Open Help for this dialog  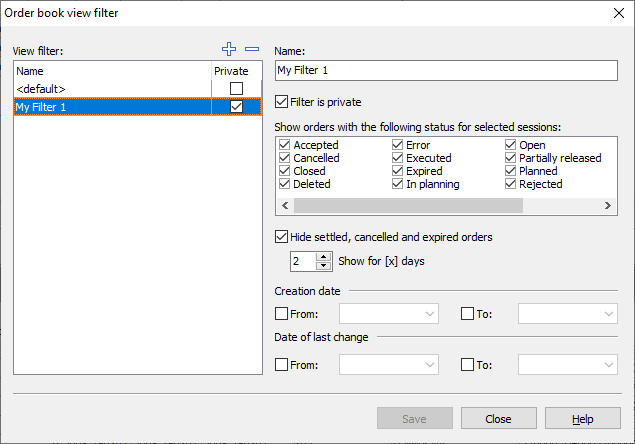point(583,419)
